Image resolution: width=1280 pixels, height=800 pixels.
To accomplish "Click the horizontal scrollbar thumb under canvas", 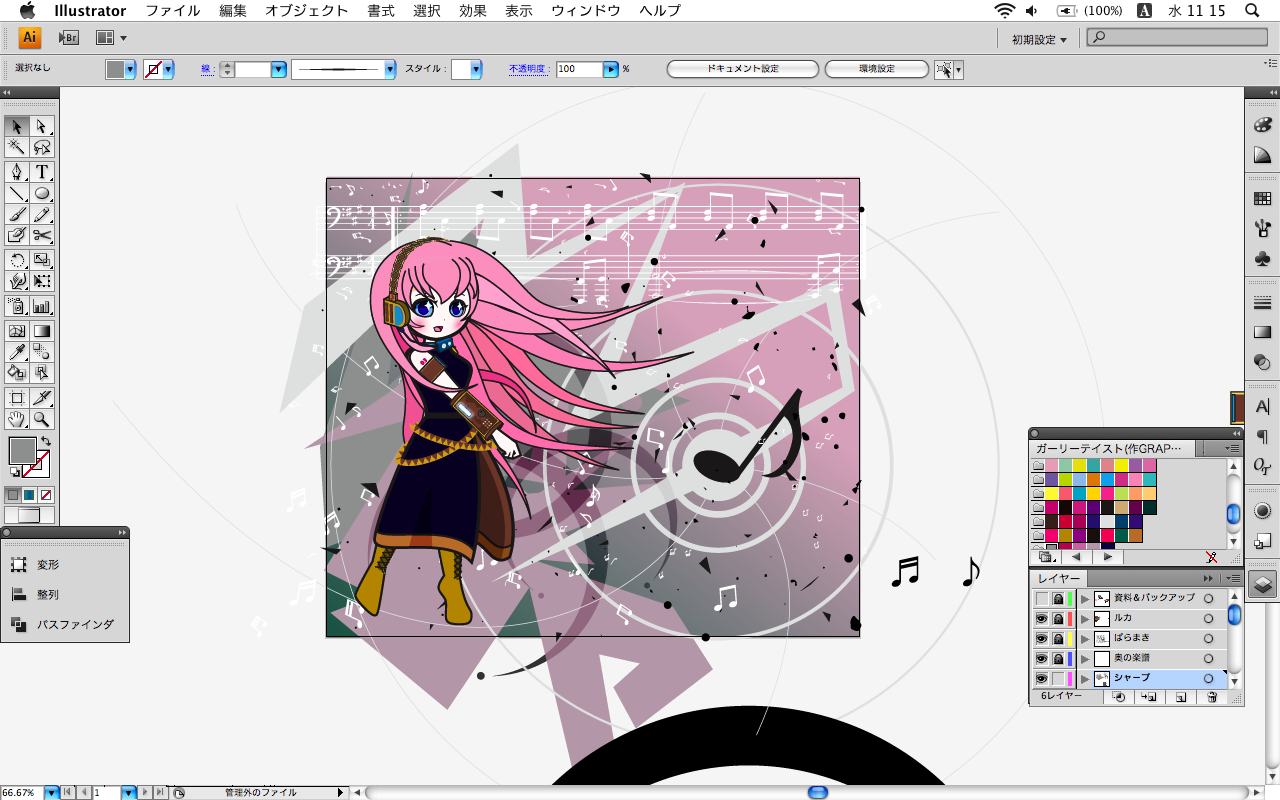I will click(x=818, y=793).
